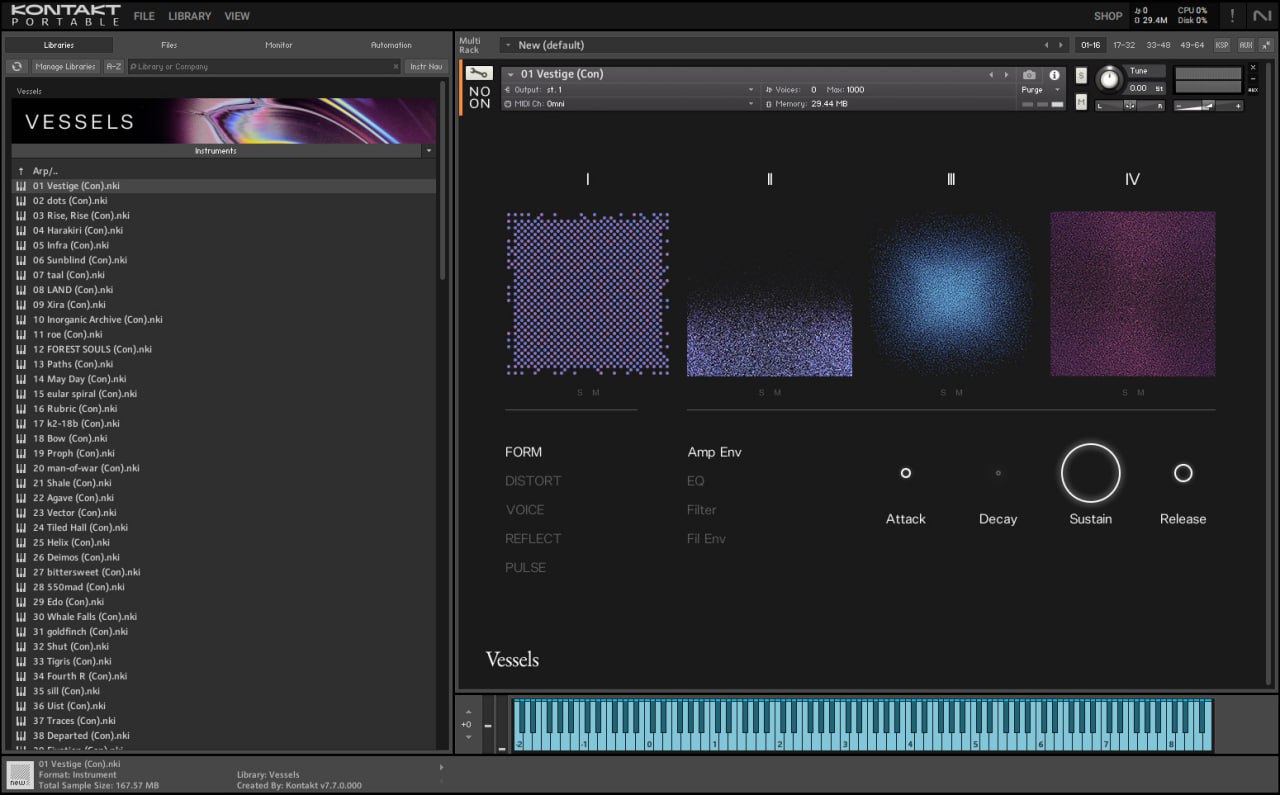This screenshot has width=1280, height=795.
Task: Toggle the A-Z library sort button
Action: tap(114, 67)
